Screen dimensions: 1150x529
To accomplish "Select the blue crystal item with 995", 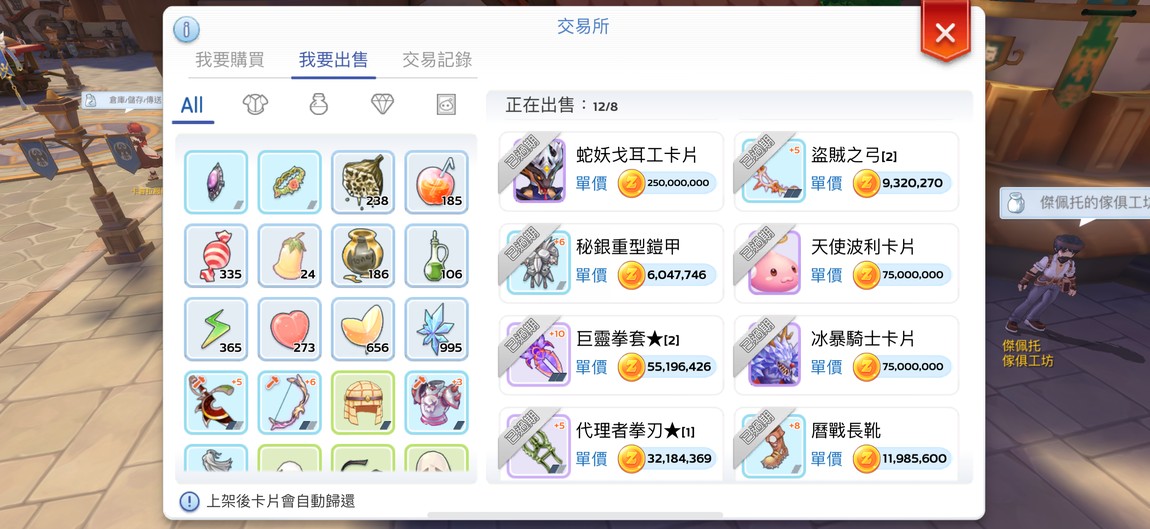I will tap(436, 329).
